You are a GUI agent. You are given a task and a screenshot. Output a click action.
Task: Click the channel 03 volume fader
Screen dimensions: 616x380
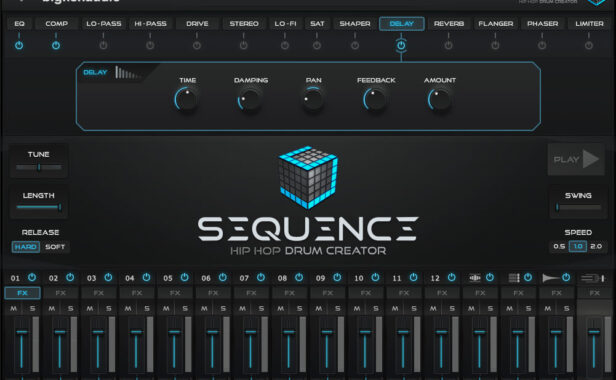tap(98, 332)
